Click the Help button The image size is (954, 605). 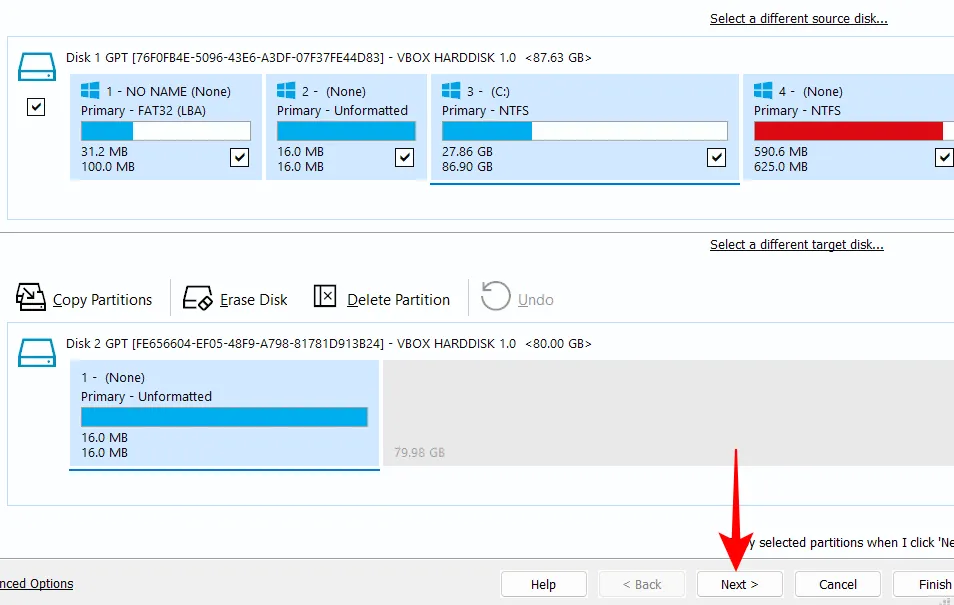pos(544,584)
